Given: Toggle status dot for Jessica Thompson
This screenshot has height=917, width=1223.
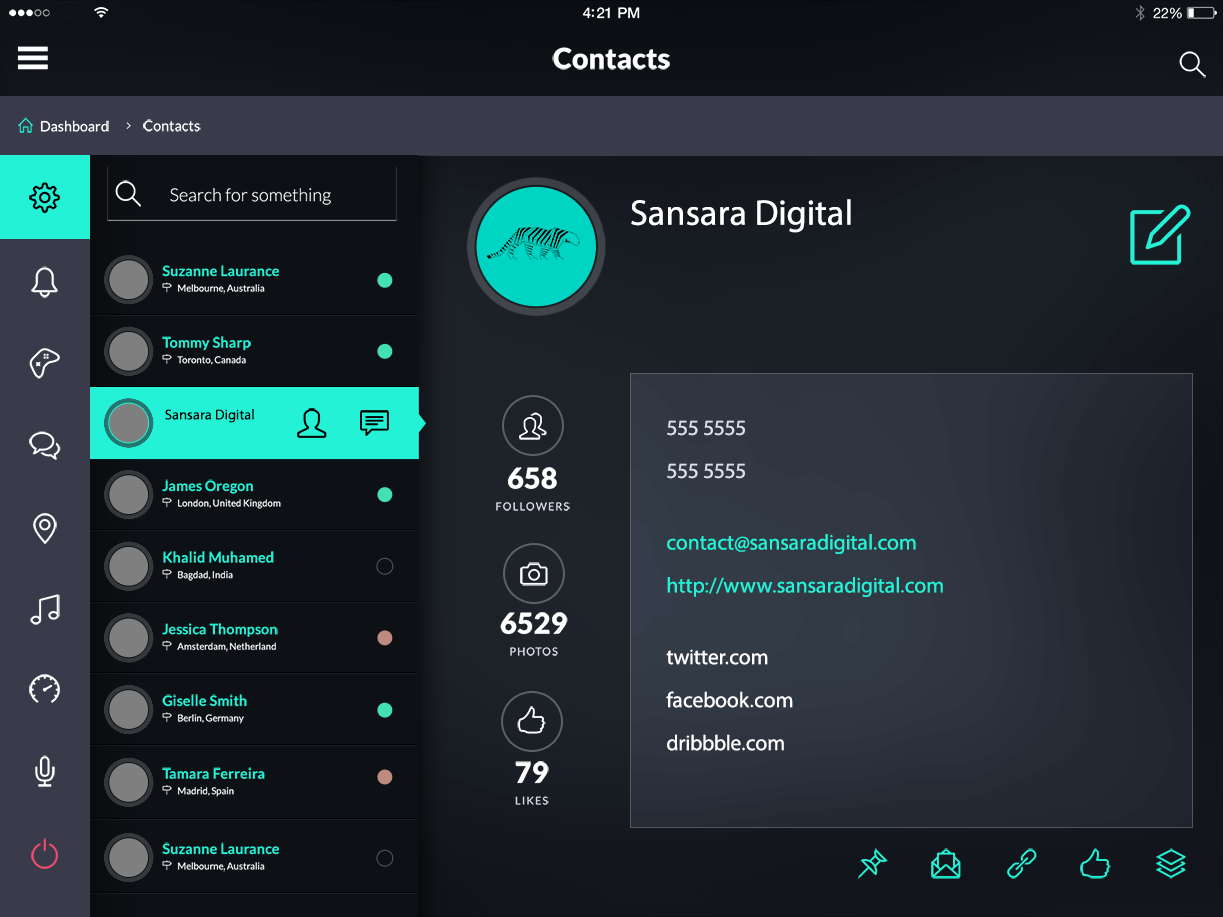Looking at the screenshot, I should point(384,638).
